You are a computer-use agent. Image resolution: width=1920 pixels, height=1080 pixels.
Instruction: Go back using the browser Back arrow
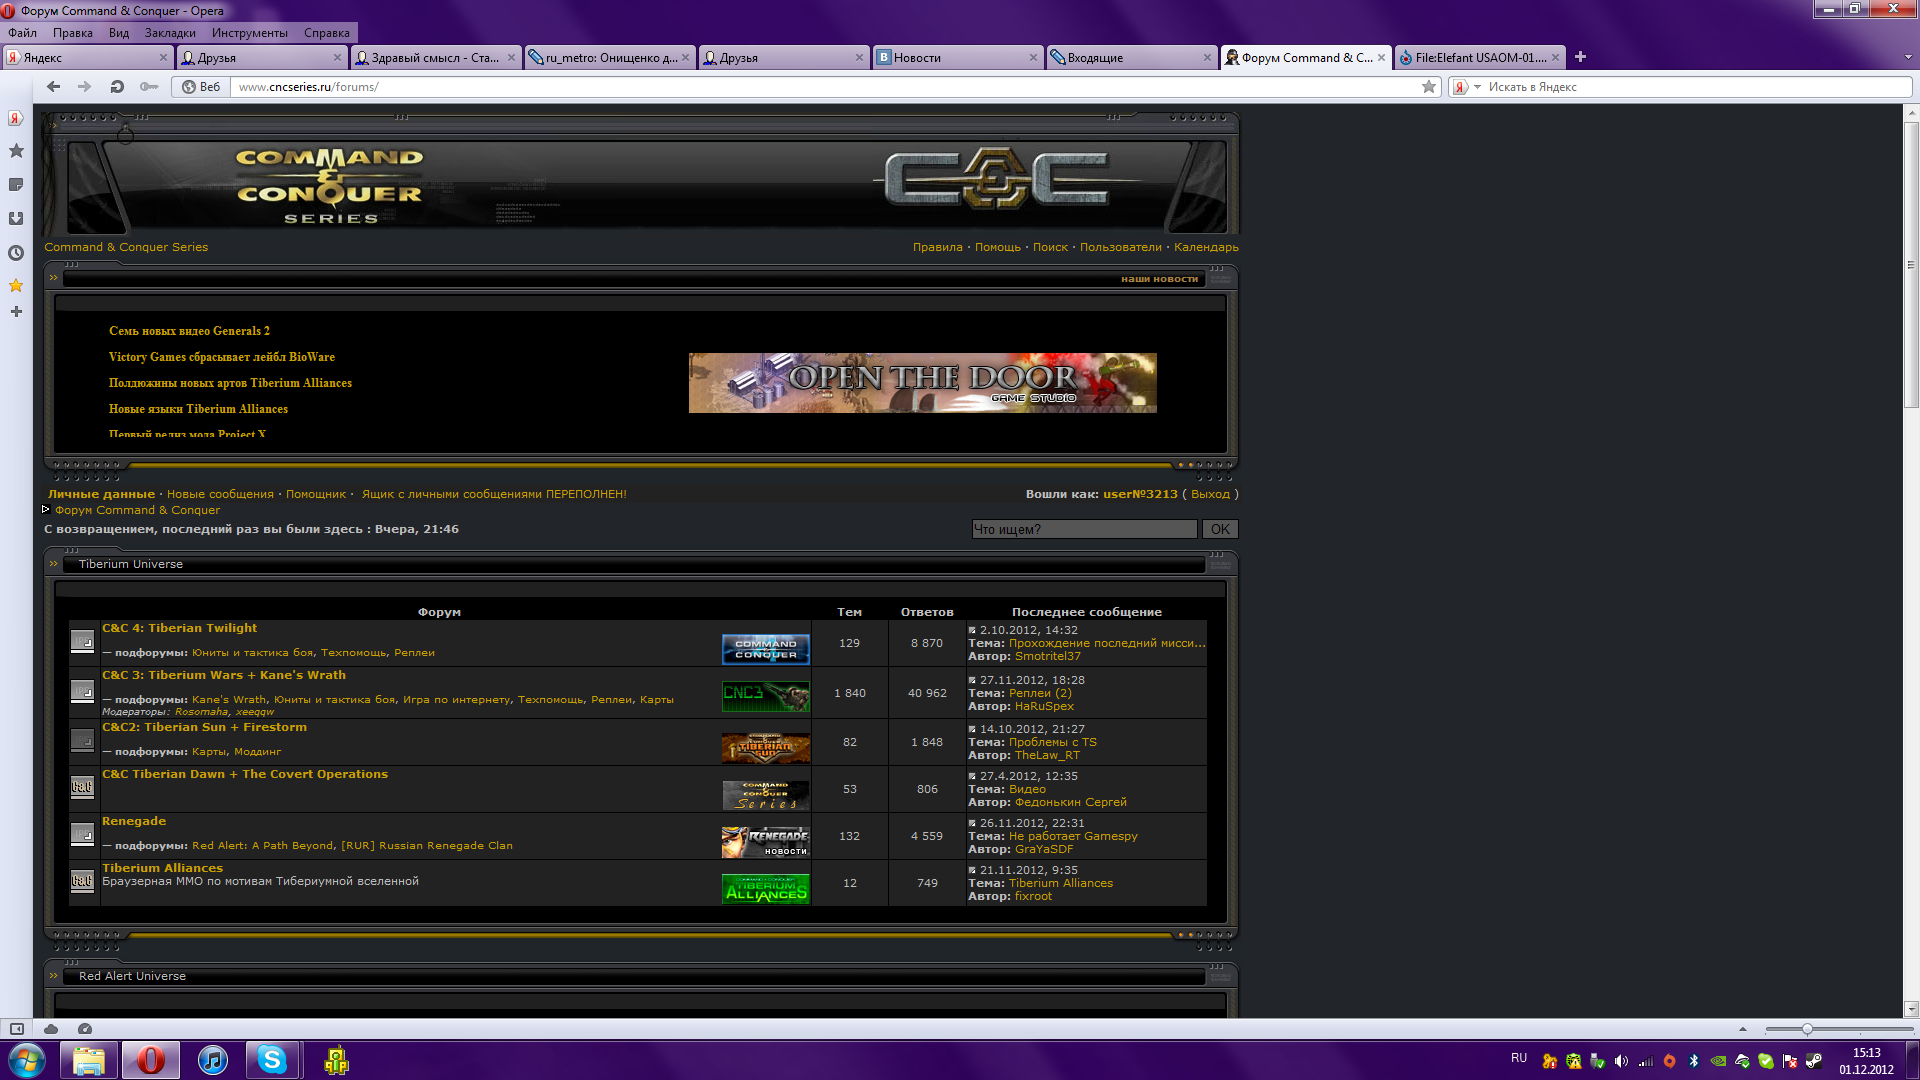point(54,87)
